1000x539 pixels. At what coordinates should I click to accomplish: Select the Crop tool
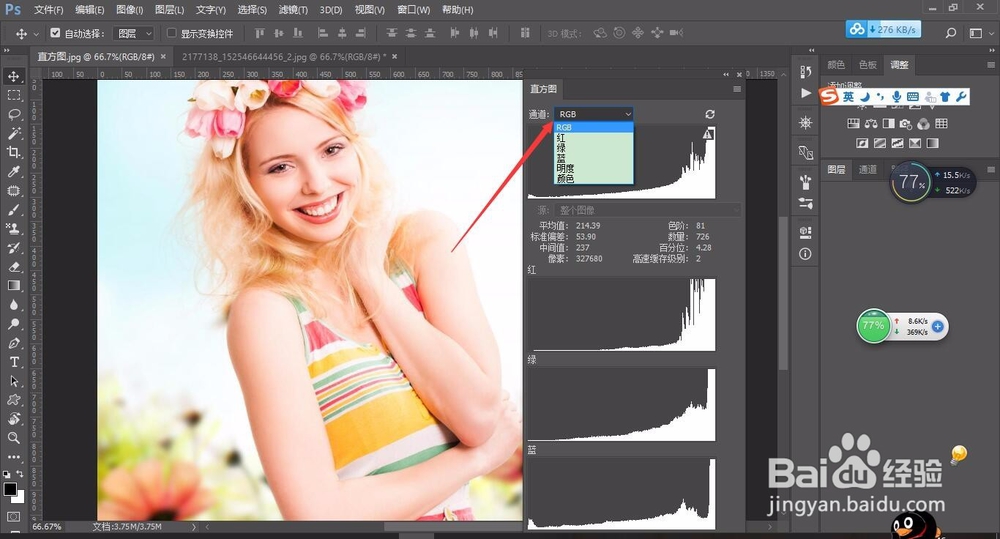coord(13,152)
